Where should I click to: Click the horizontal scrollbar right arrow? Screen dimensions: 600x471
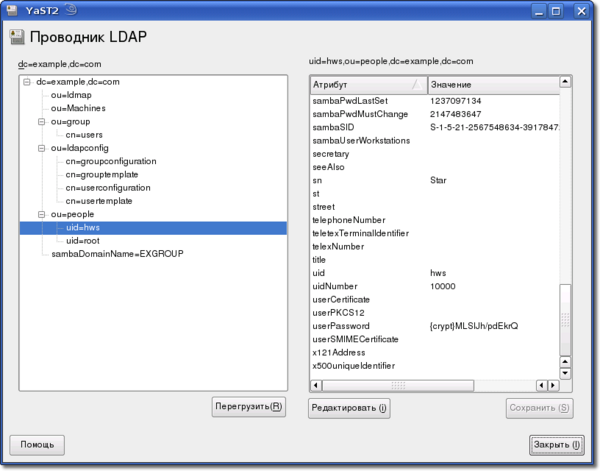553,385
